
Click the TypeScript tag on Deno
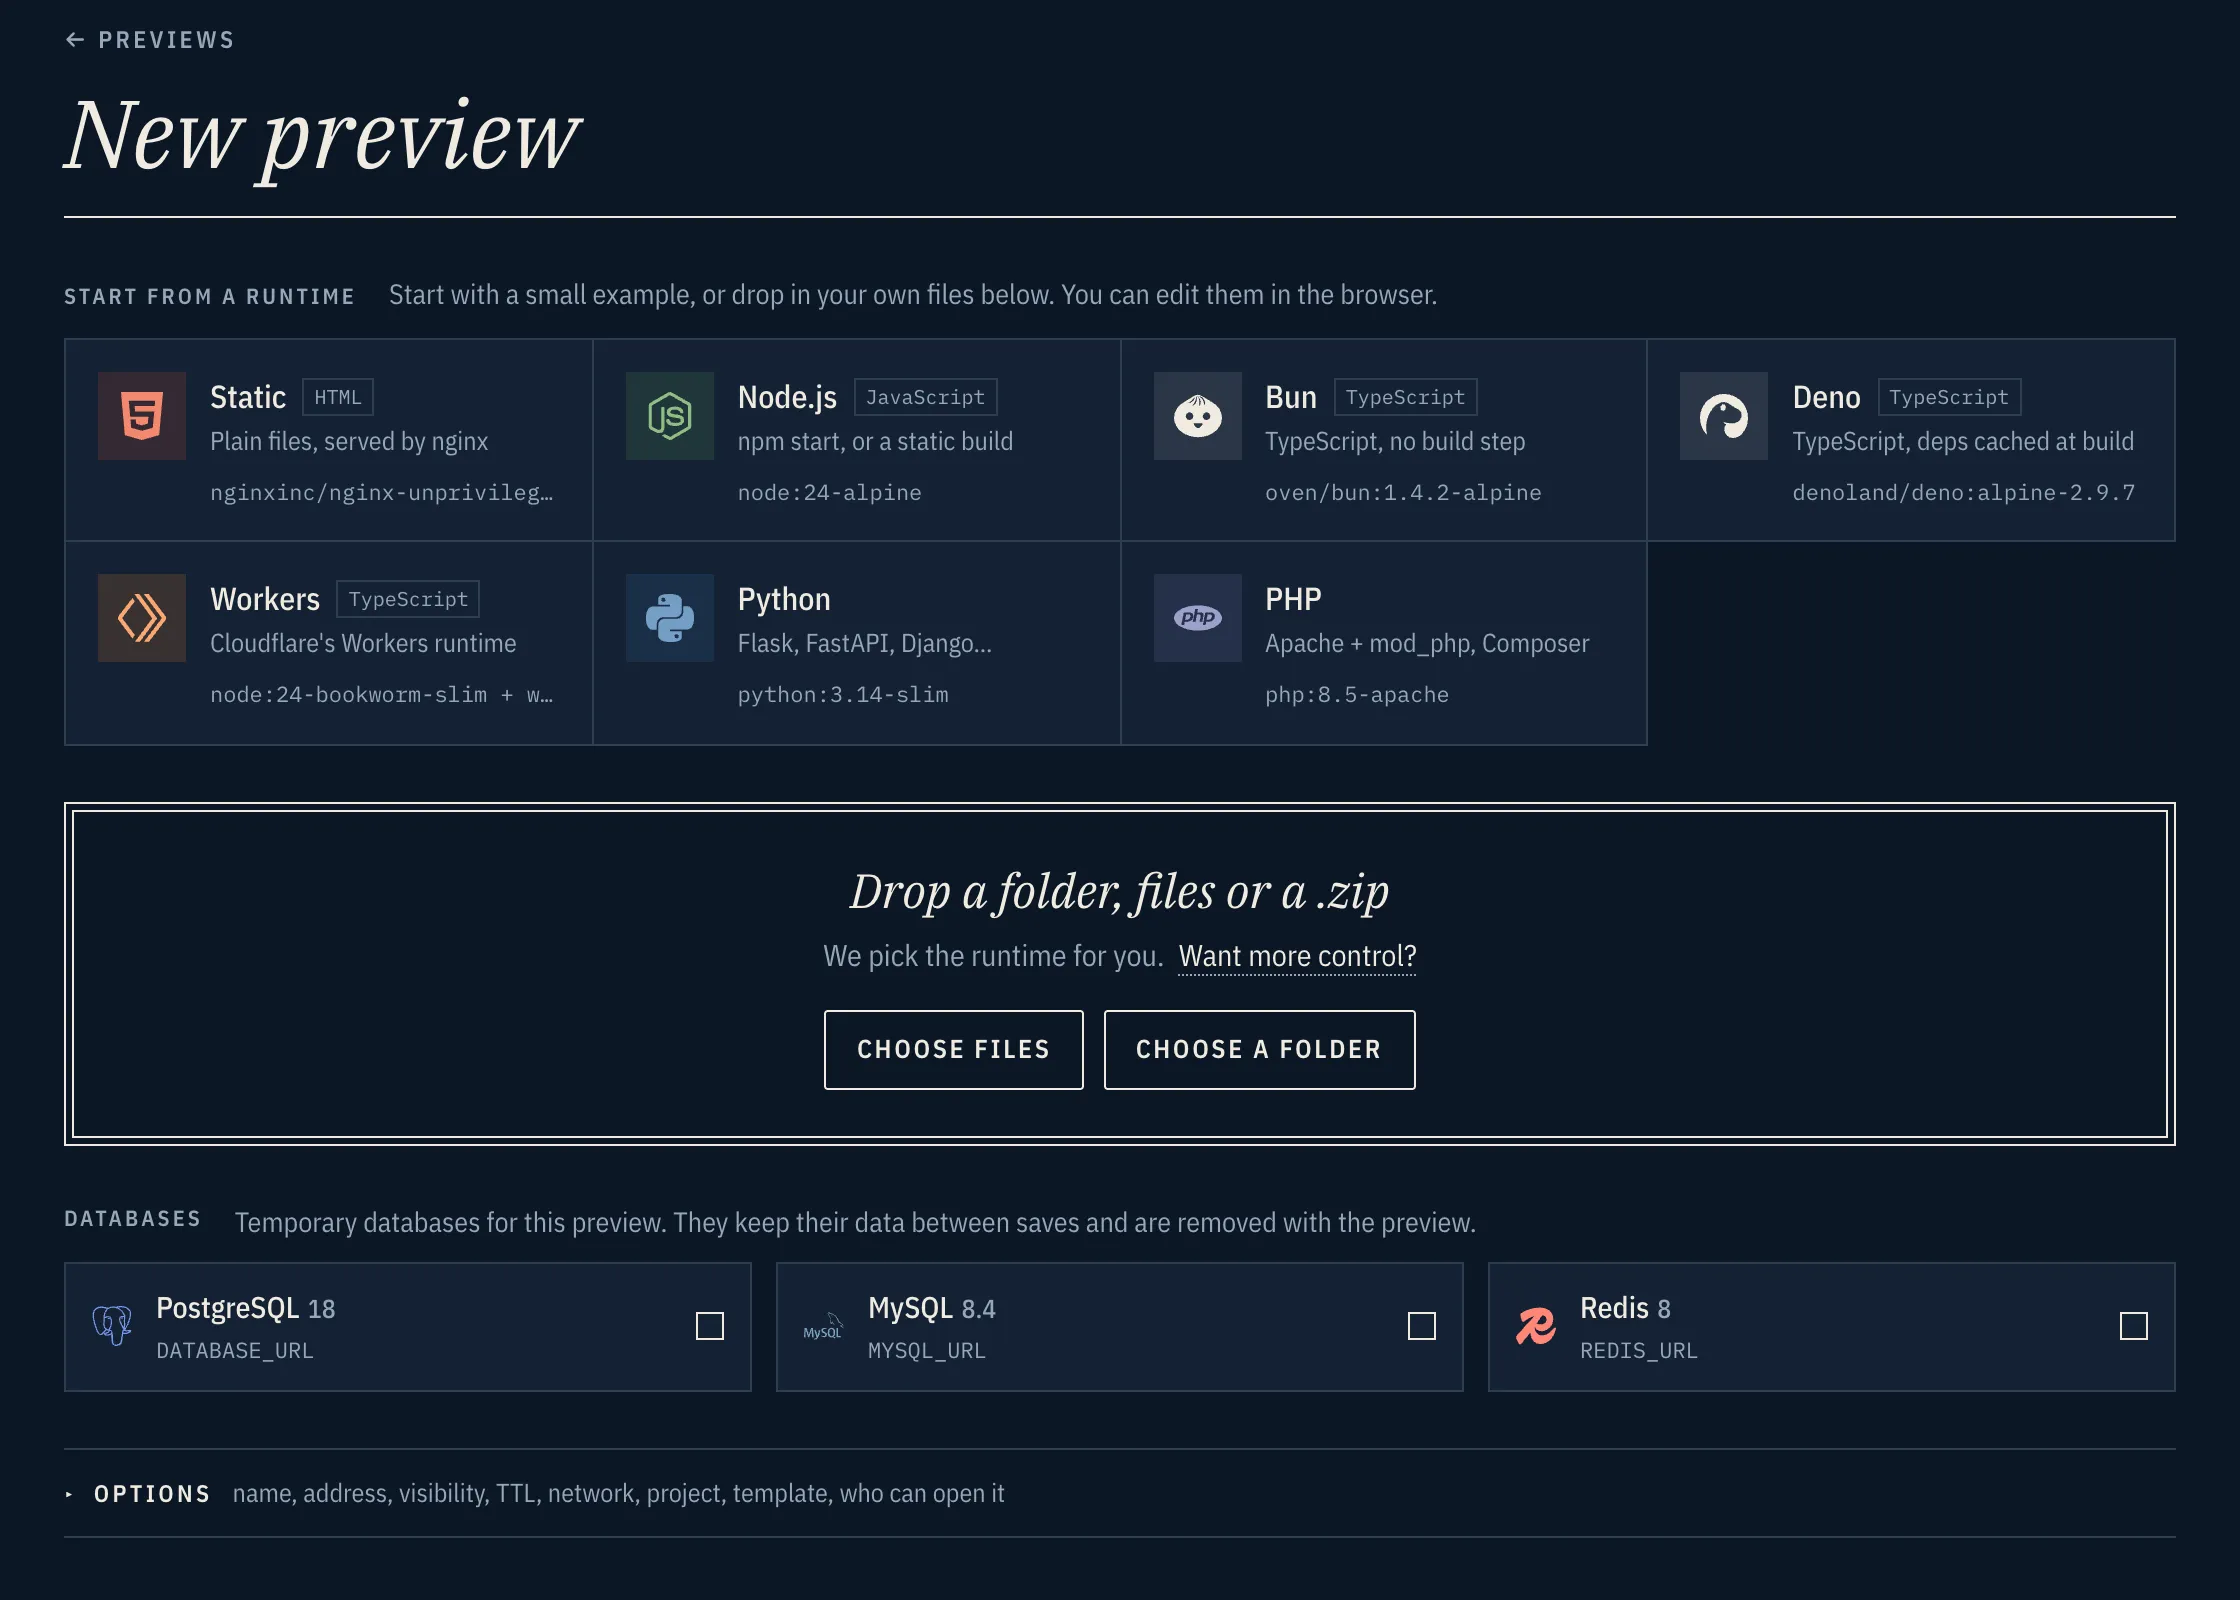coord(1949,397)
